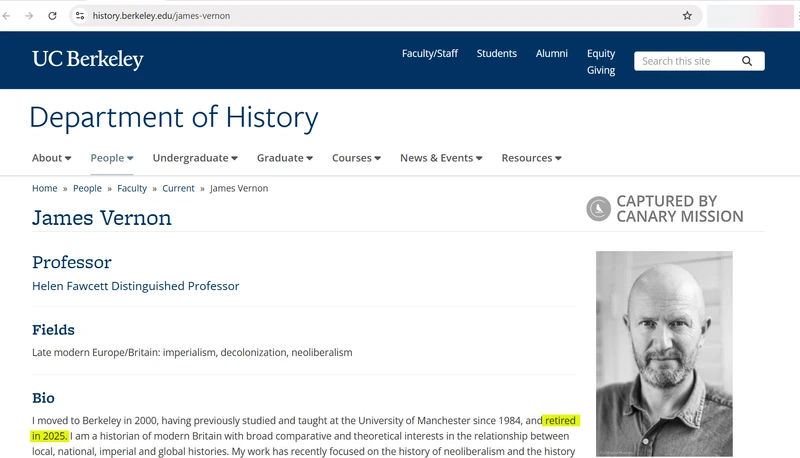Expand the News & Events dropdown
The image size is (800, 458).
click(x=441, y=158)
